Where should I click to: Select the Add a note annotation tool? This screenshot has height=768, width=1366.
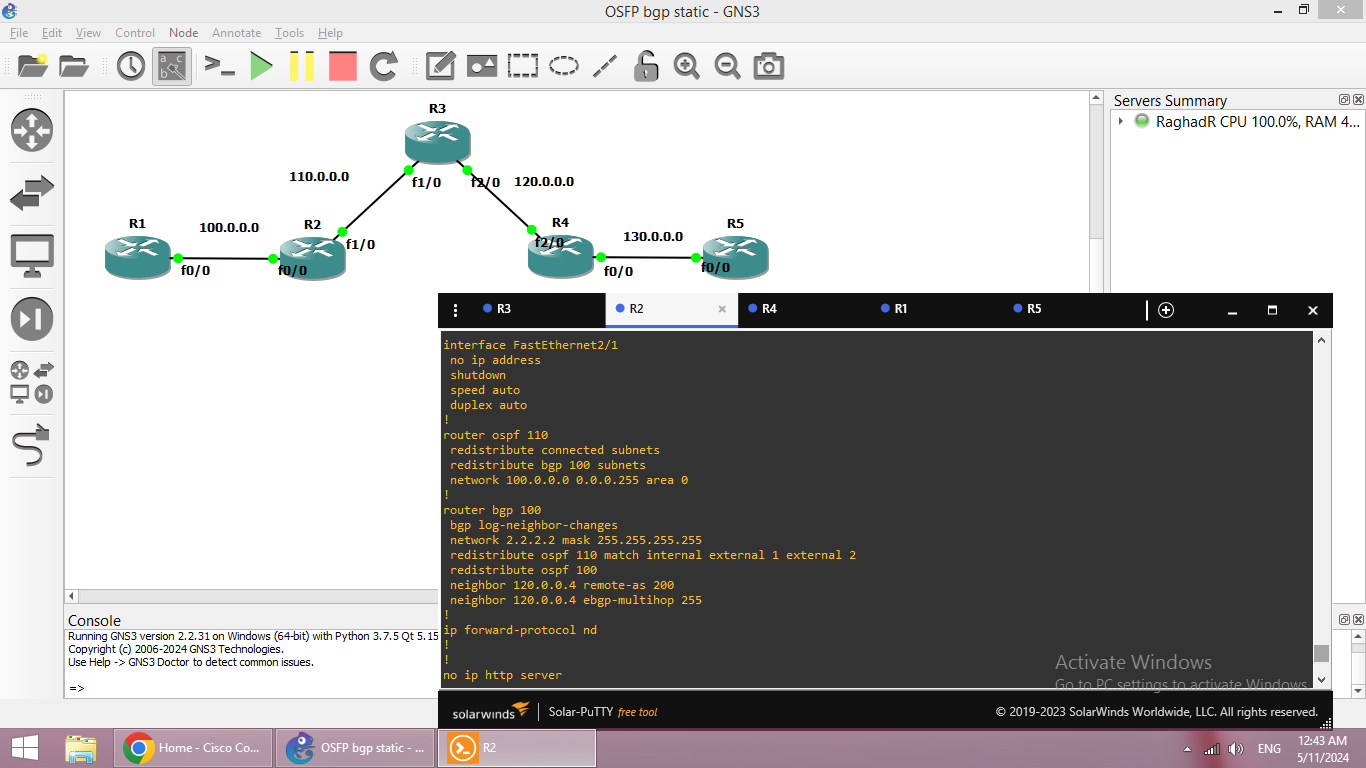point(440,66)
